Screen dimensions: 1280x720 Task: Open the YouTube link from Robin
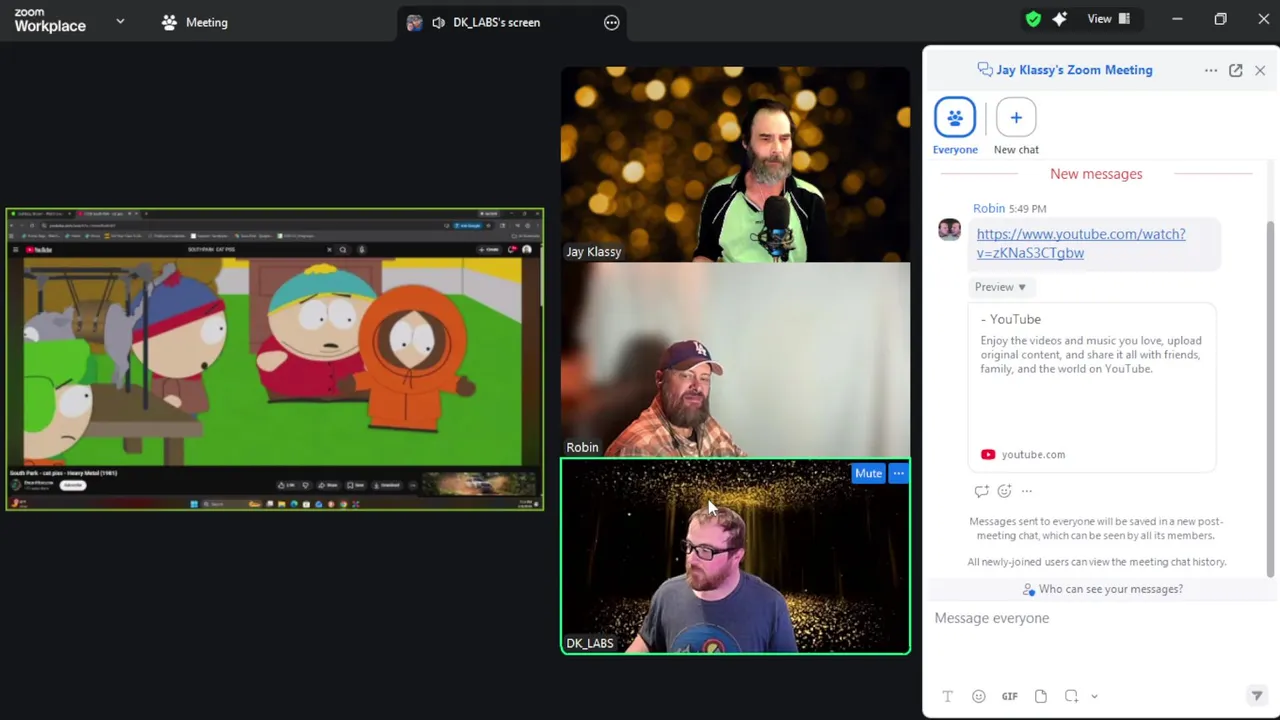(1080, 243)
